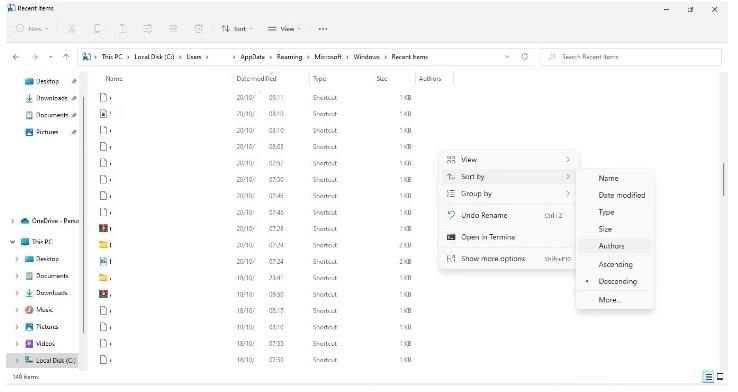Switch to details view icon in status bar
Viewport: 738px width, 392px height.
pyautogui.click(x=708, y=376)
